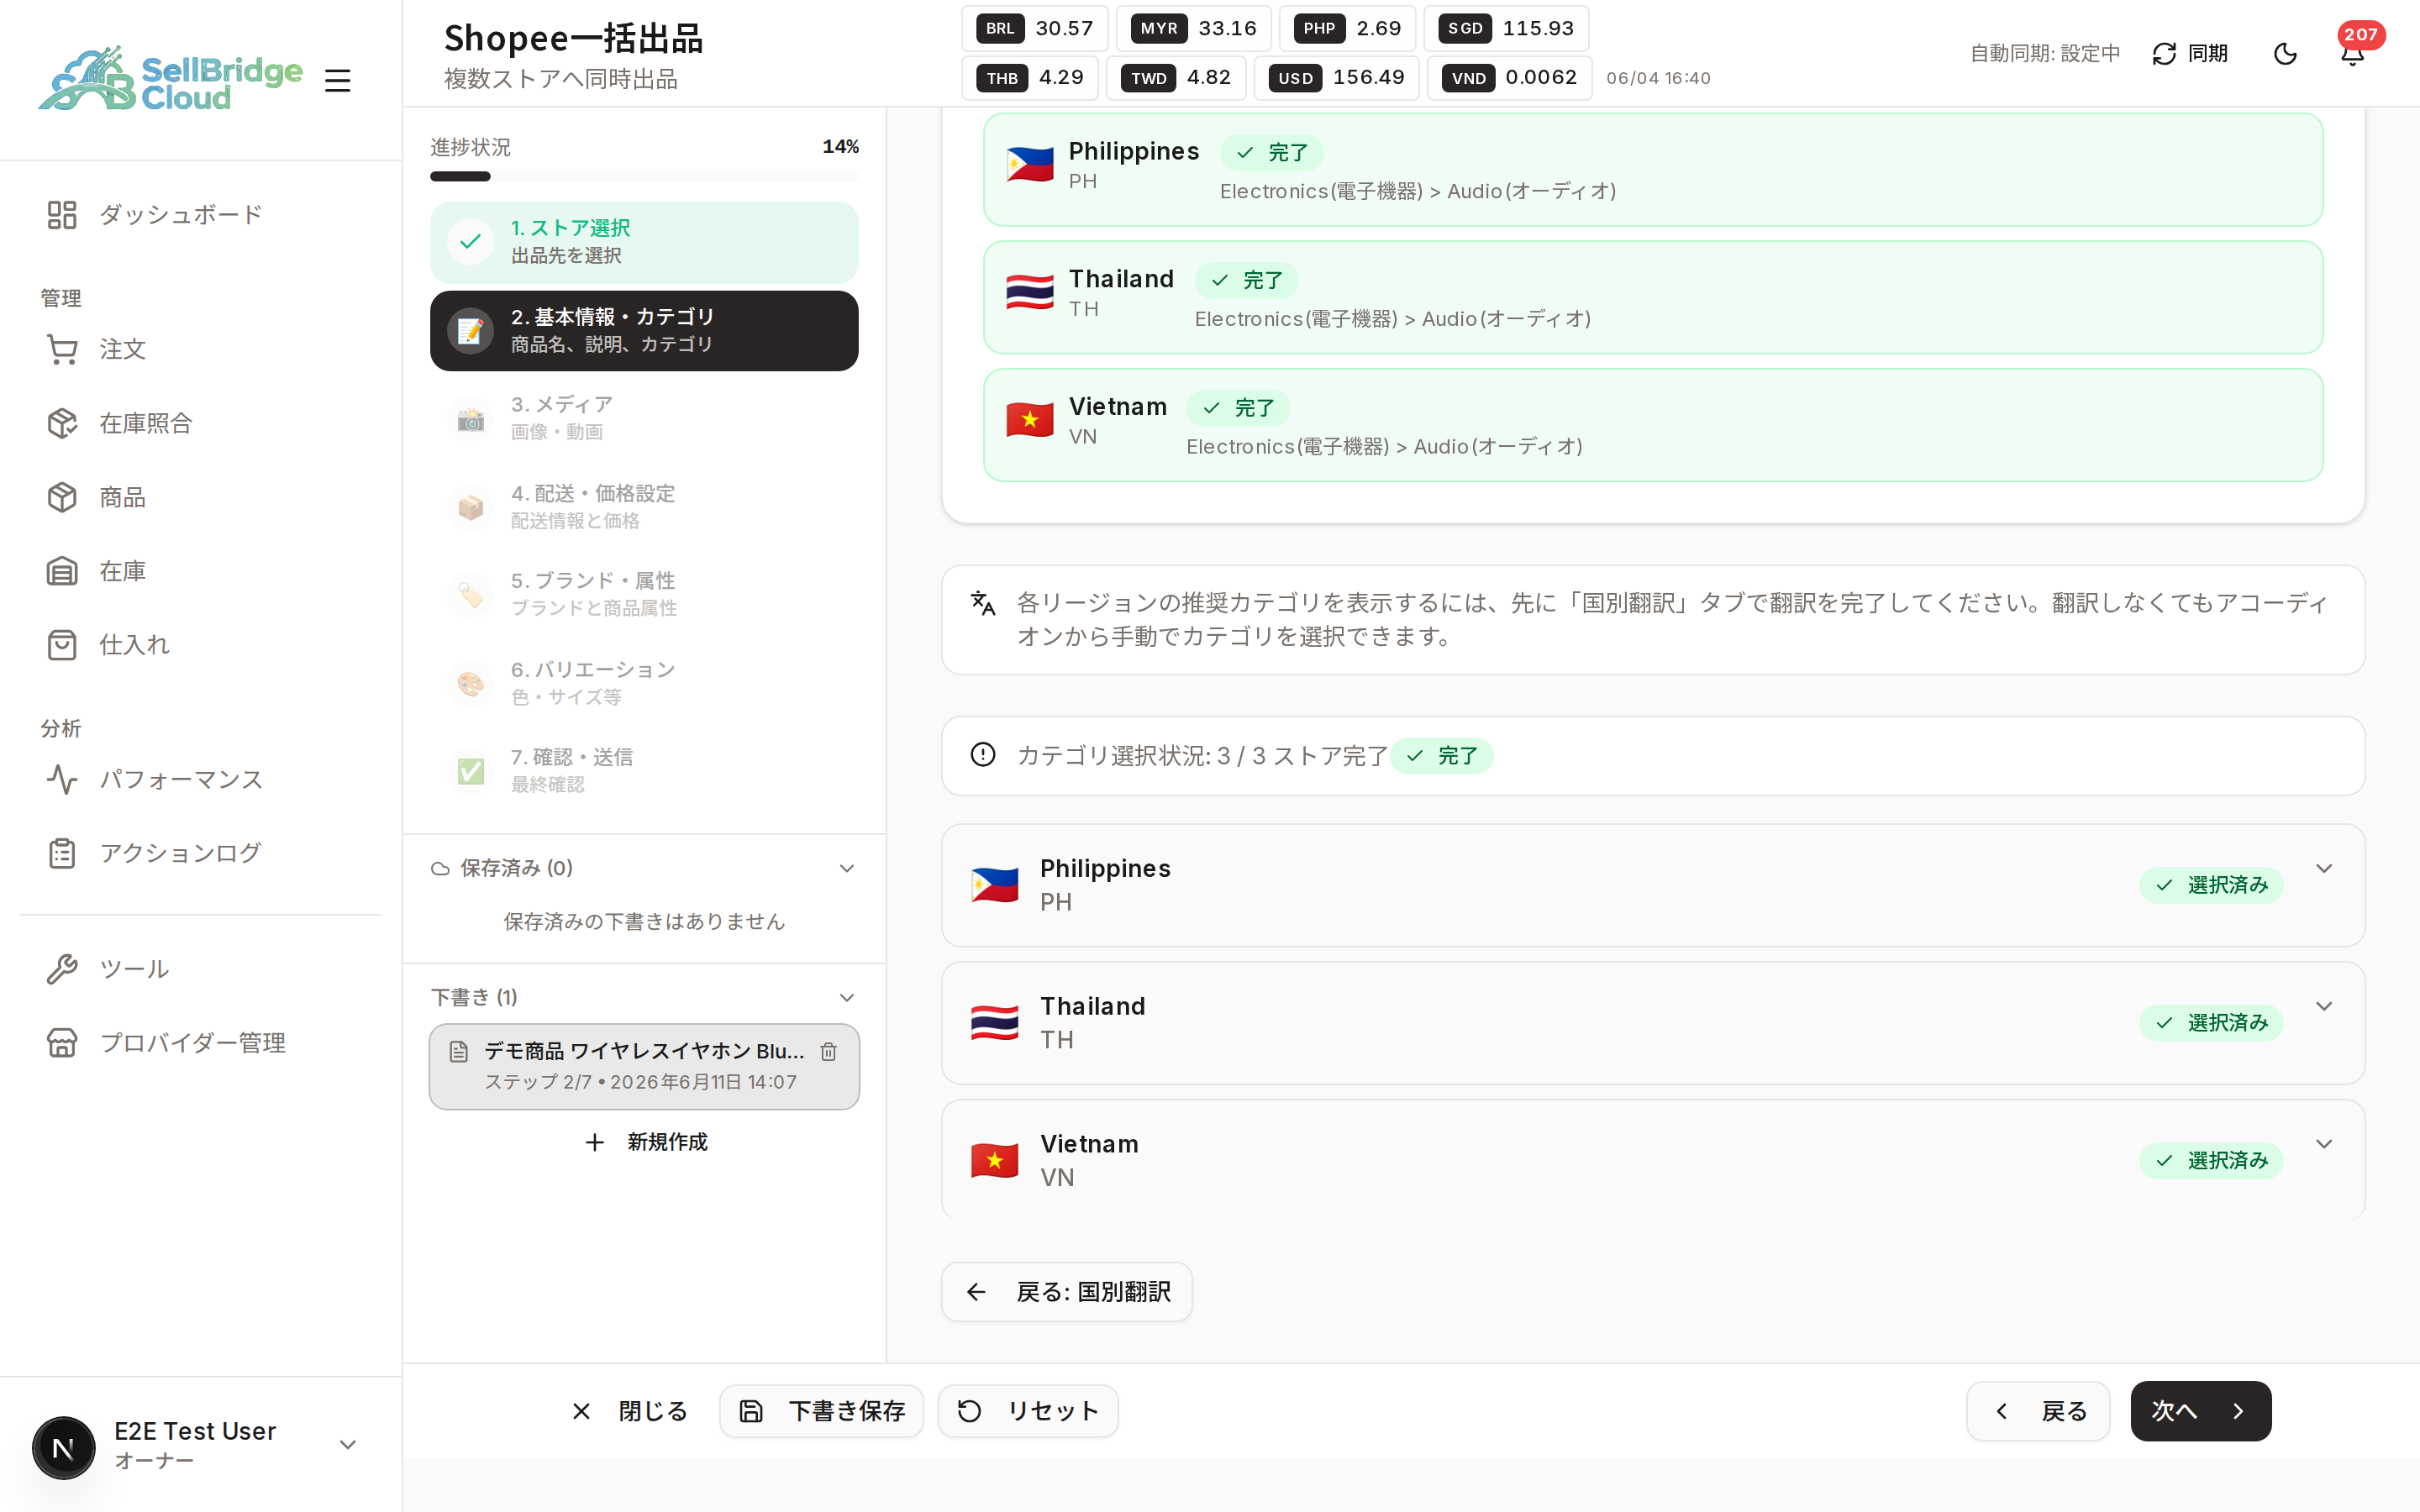Click the 進捗状況 progress bar
This screenshot has height=1512, width=2420.
tap(644, 177)
